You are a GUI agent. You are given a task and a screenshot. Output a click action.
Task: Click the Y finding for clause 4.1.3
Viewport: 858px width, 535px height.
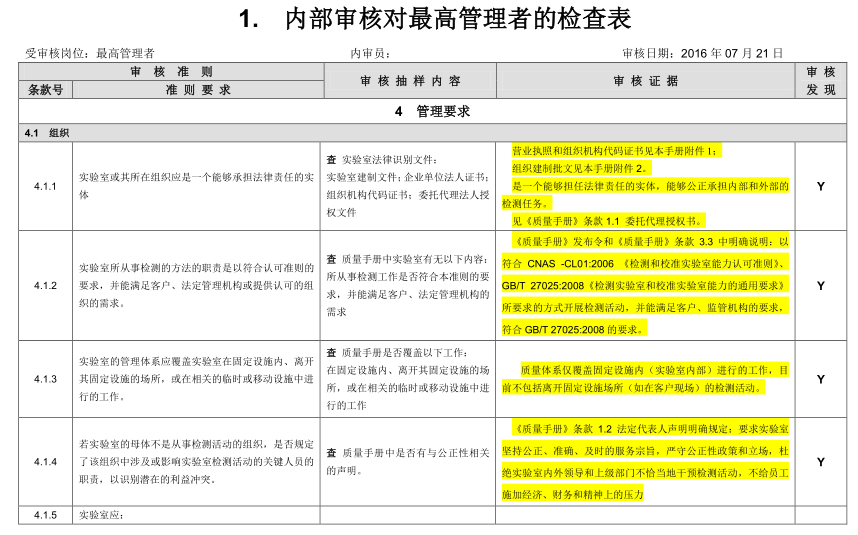click(820, 379)
